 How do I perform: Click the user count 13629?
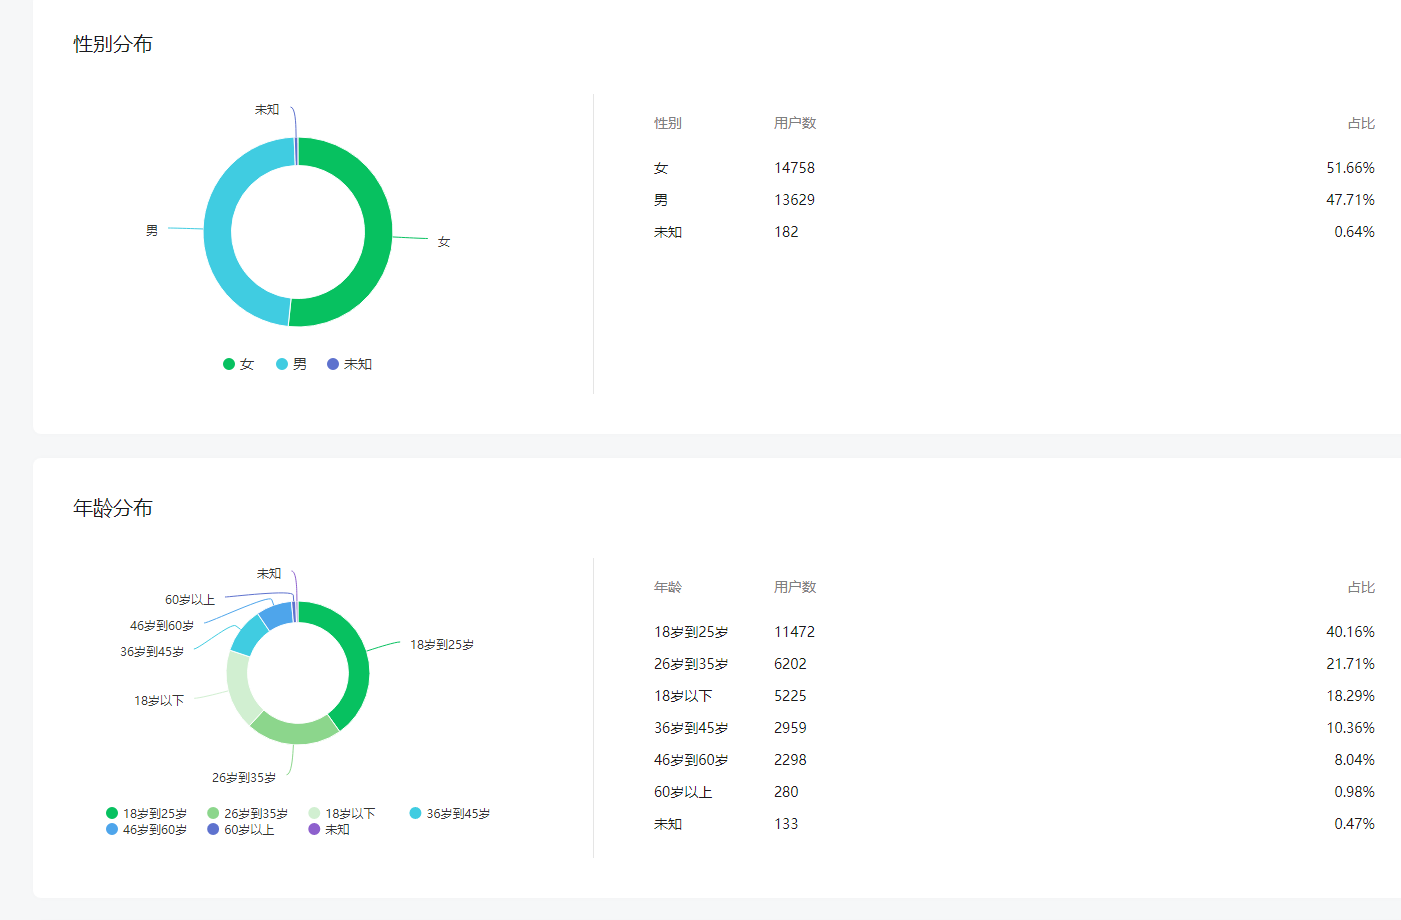[x=794, y=200]
